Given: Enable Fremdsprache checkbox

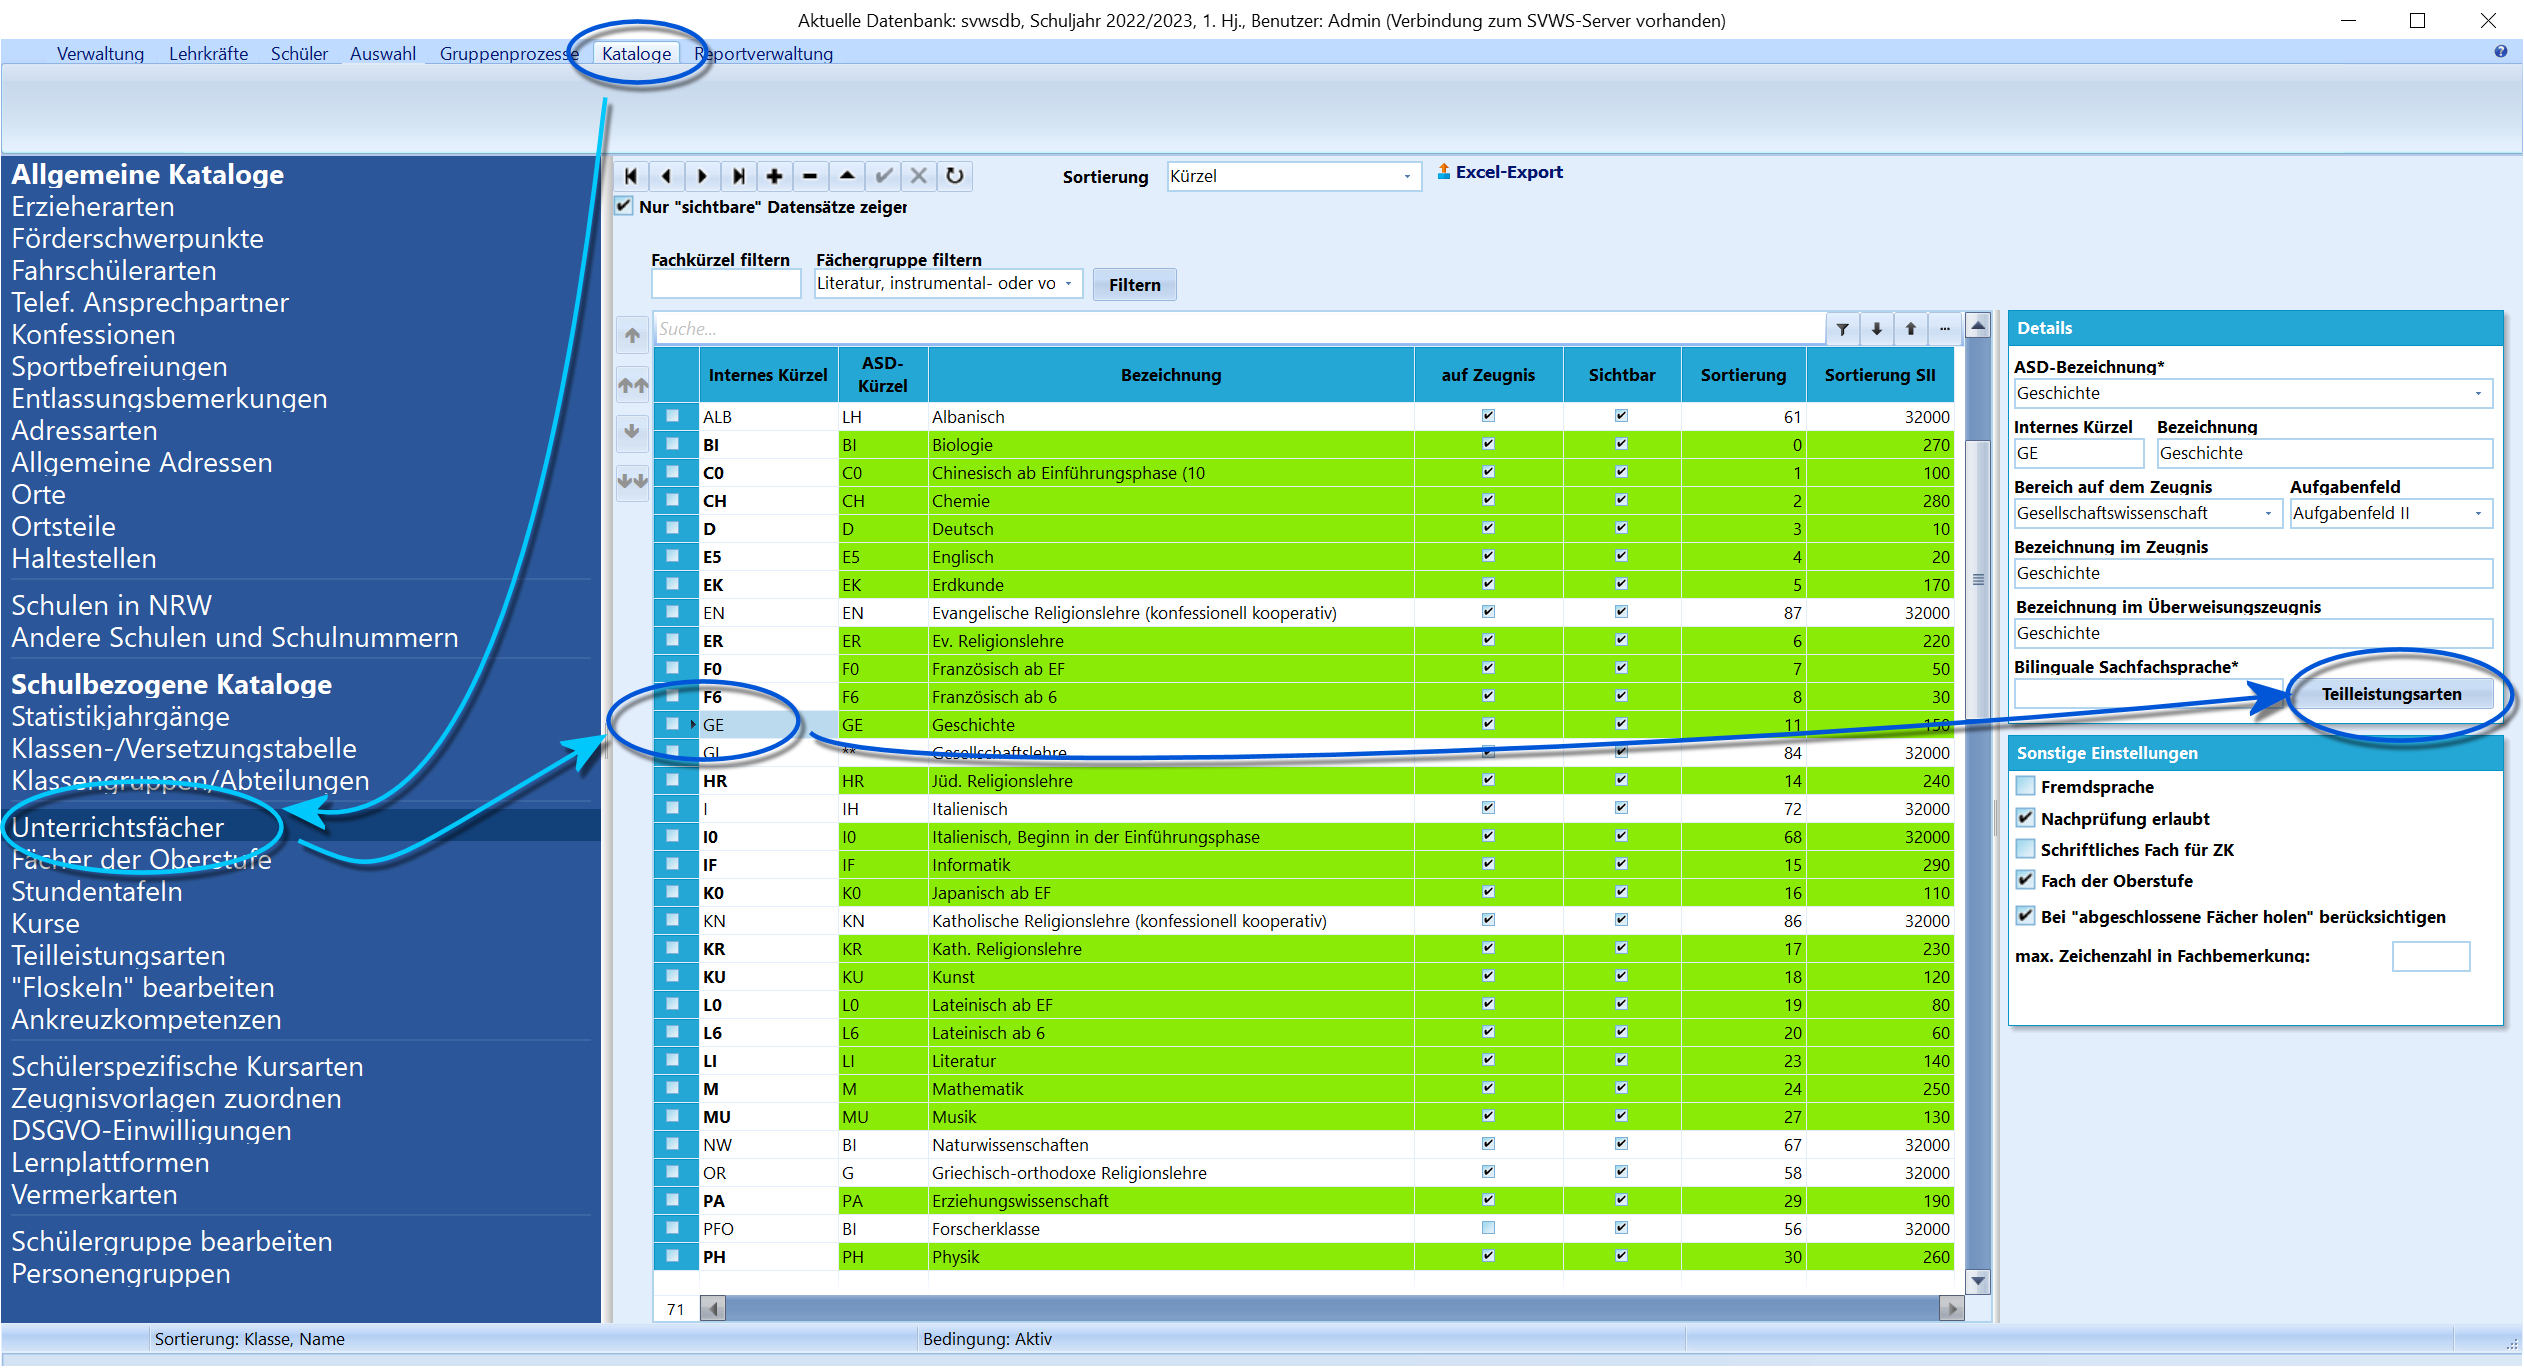Looking at the screenshot, I should (x=2025, y=786).
